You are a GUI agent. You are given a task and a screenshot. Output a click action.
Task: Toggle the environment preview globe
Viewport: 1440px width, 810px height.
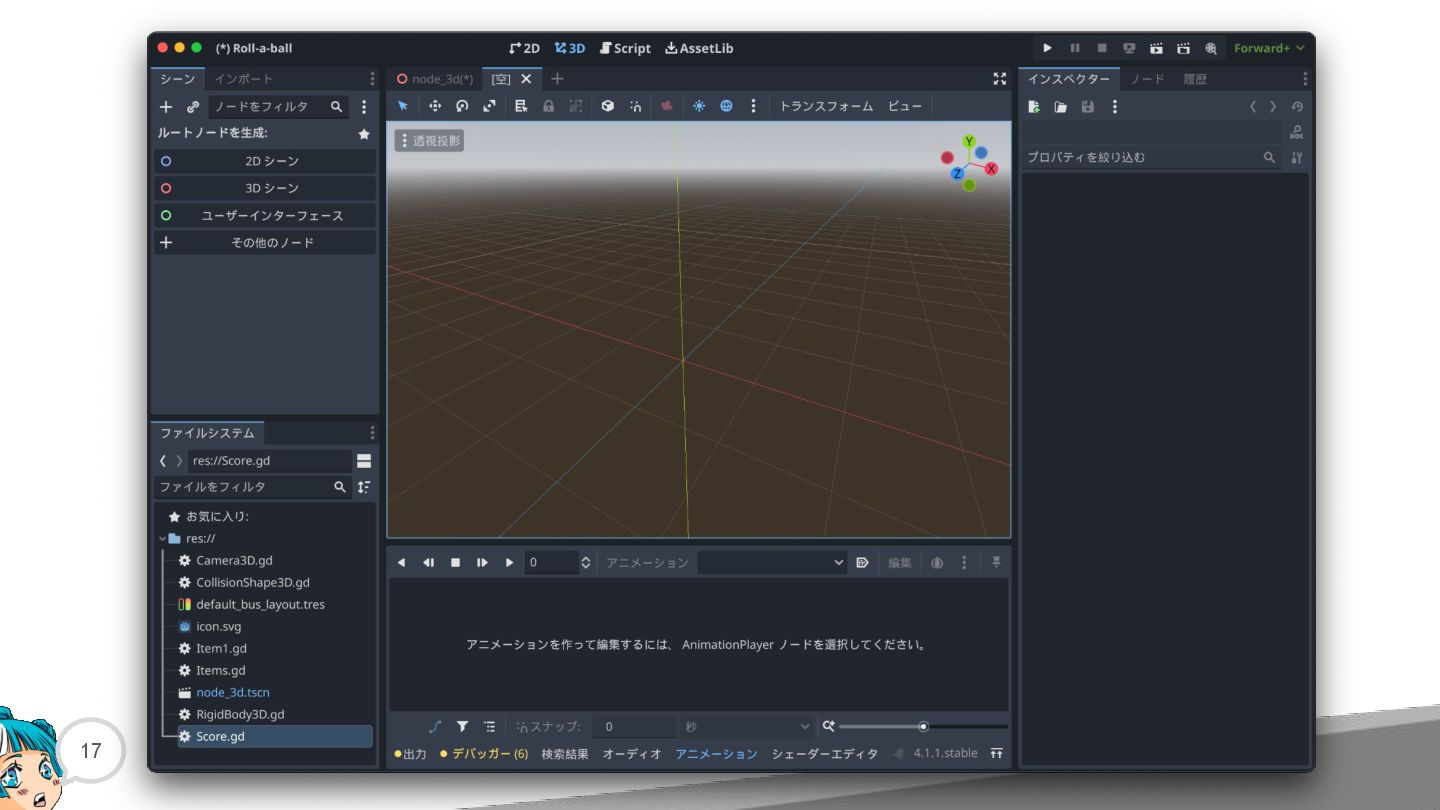pyautogui.click(x=727, y=106)
